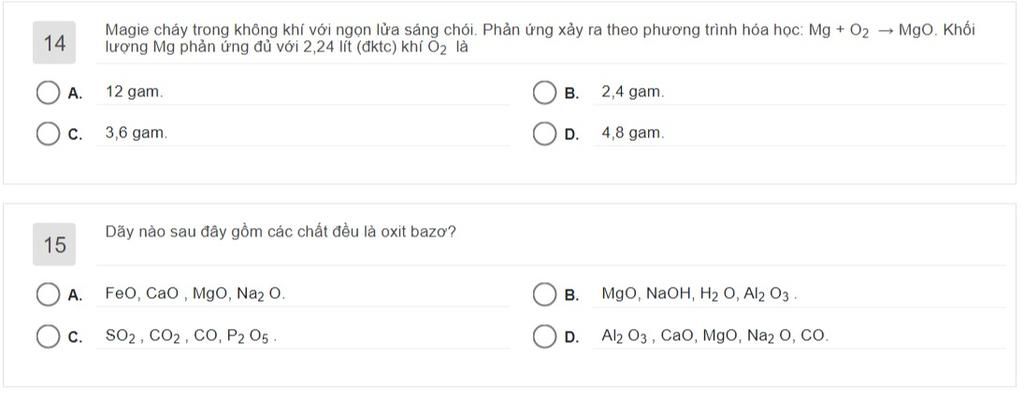This screenshot has height=399, width=1024.
Task: Pick the answer 'SO2, CO2, CO, P2O5.'
Action: [191, 336]
